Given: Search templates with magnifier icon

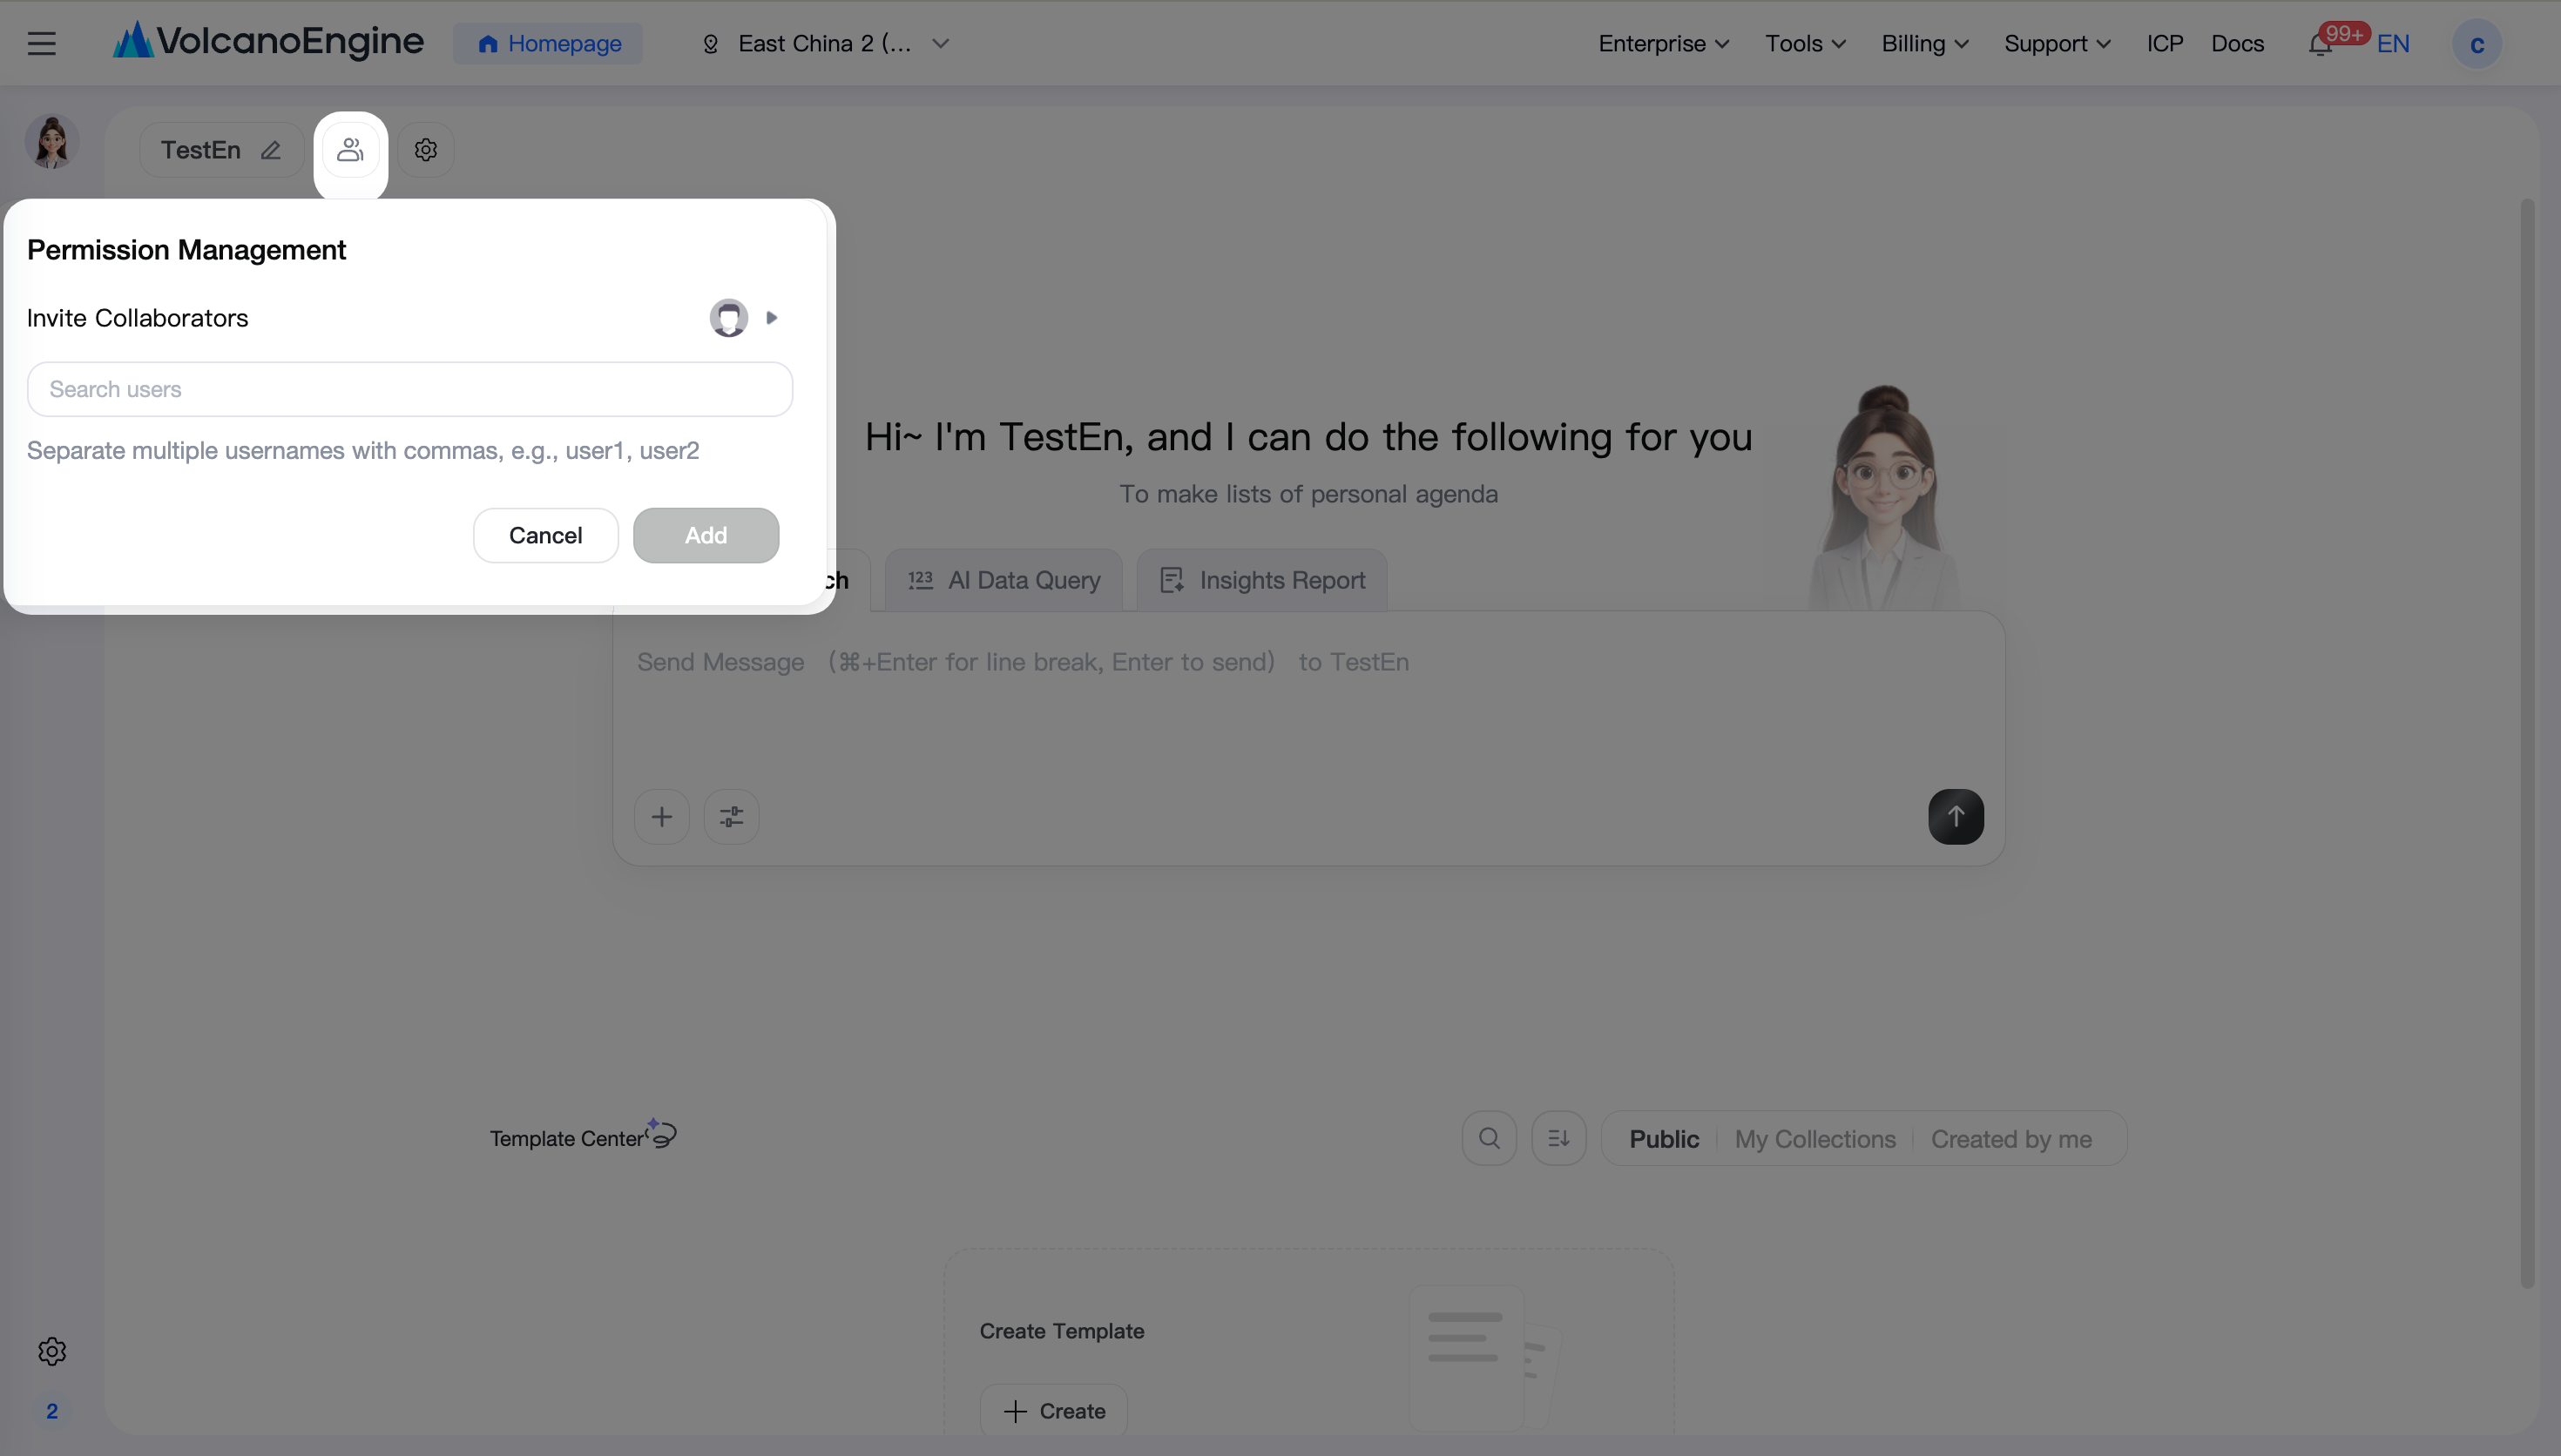Looking at the screenshot, I should click(x=1489, y=1138).
